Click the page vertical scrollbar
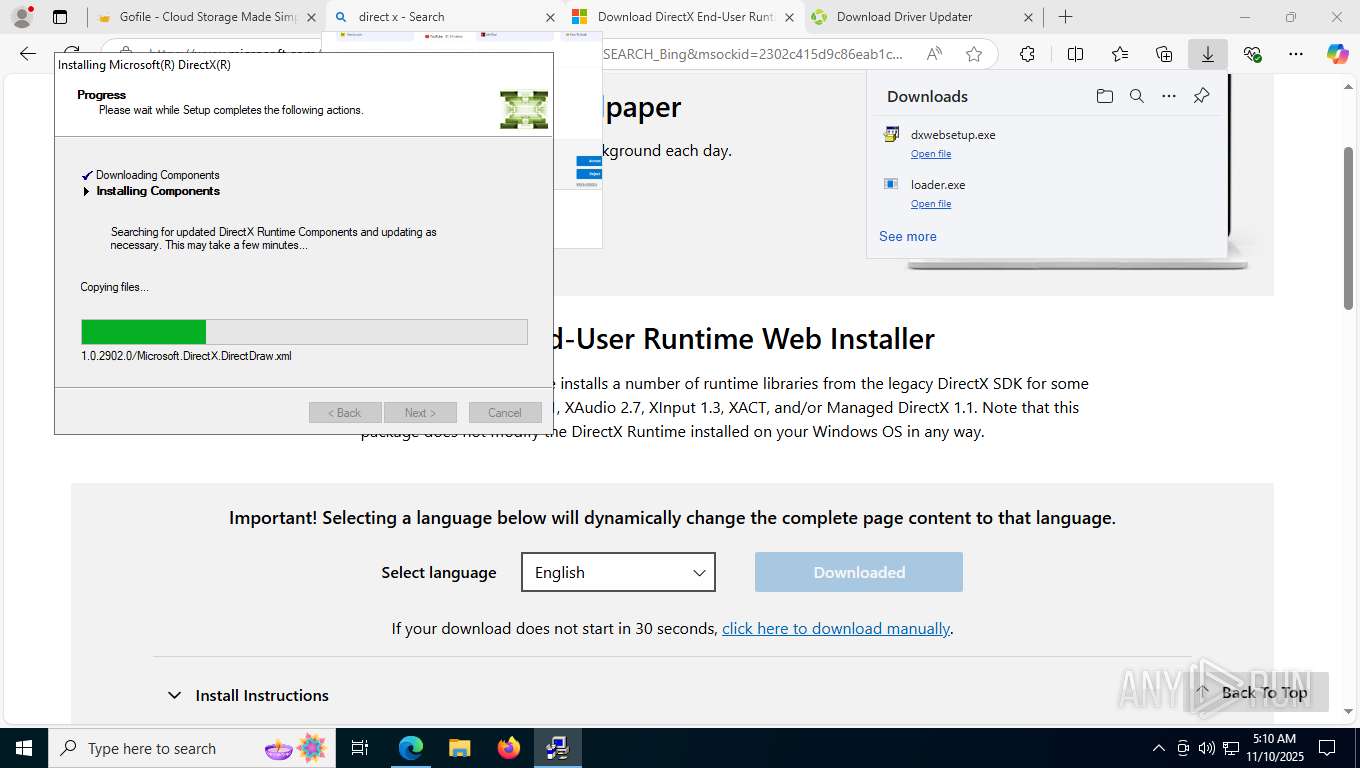 1348,228
